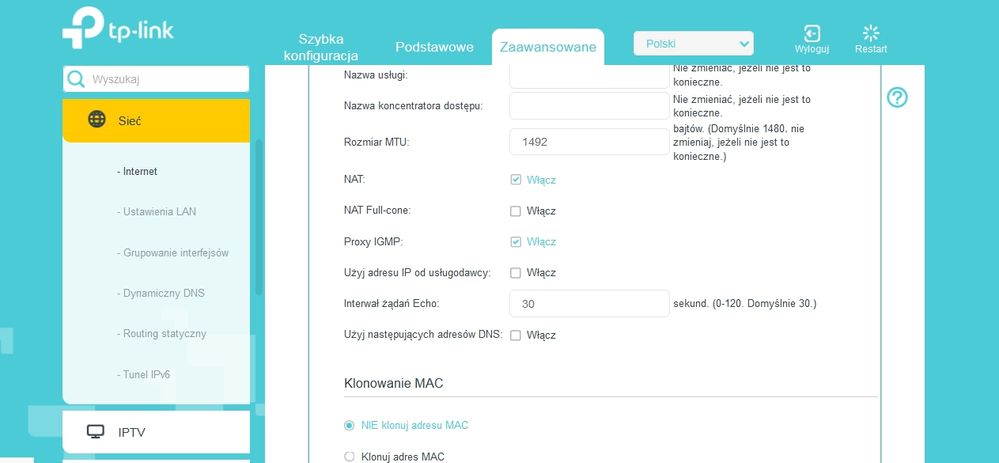Click the Rozmiar MTU input field
Image resolution: width=999 pixels, height=463 pixels.
point(588,142)
